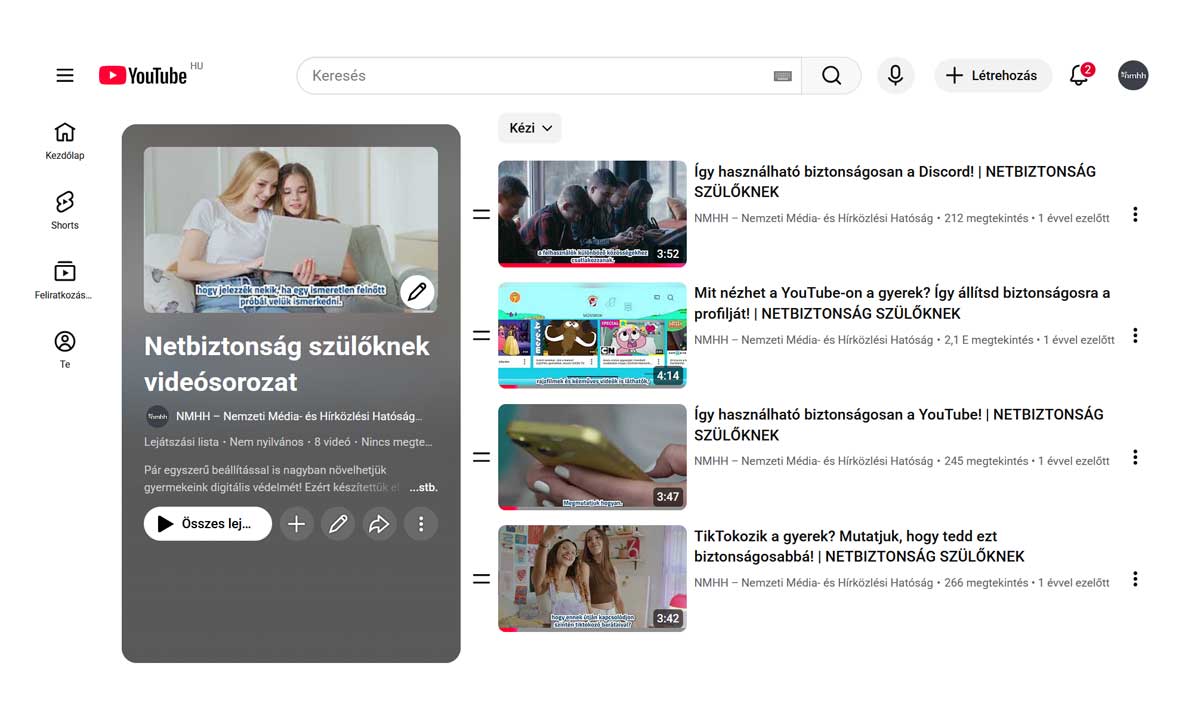Image resolution: width=1200 pixels, height=720 pixels.
Task: Share the playlist using the arrow icon
Action: point(379,524)
